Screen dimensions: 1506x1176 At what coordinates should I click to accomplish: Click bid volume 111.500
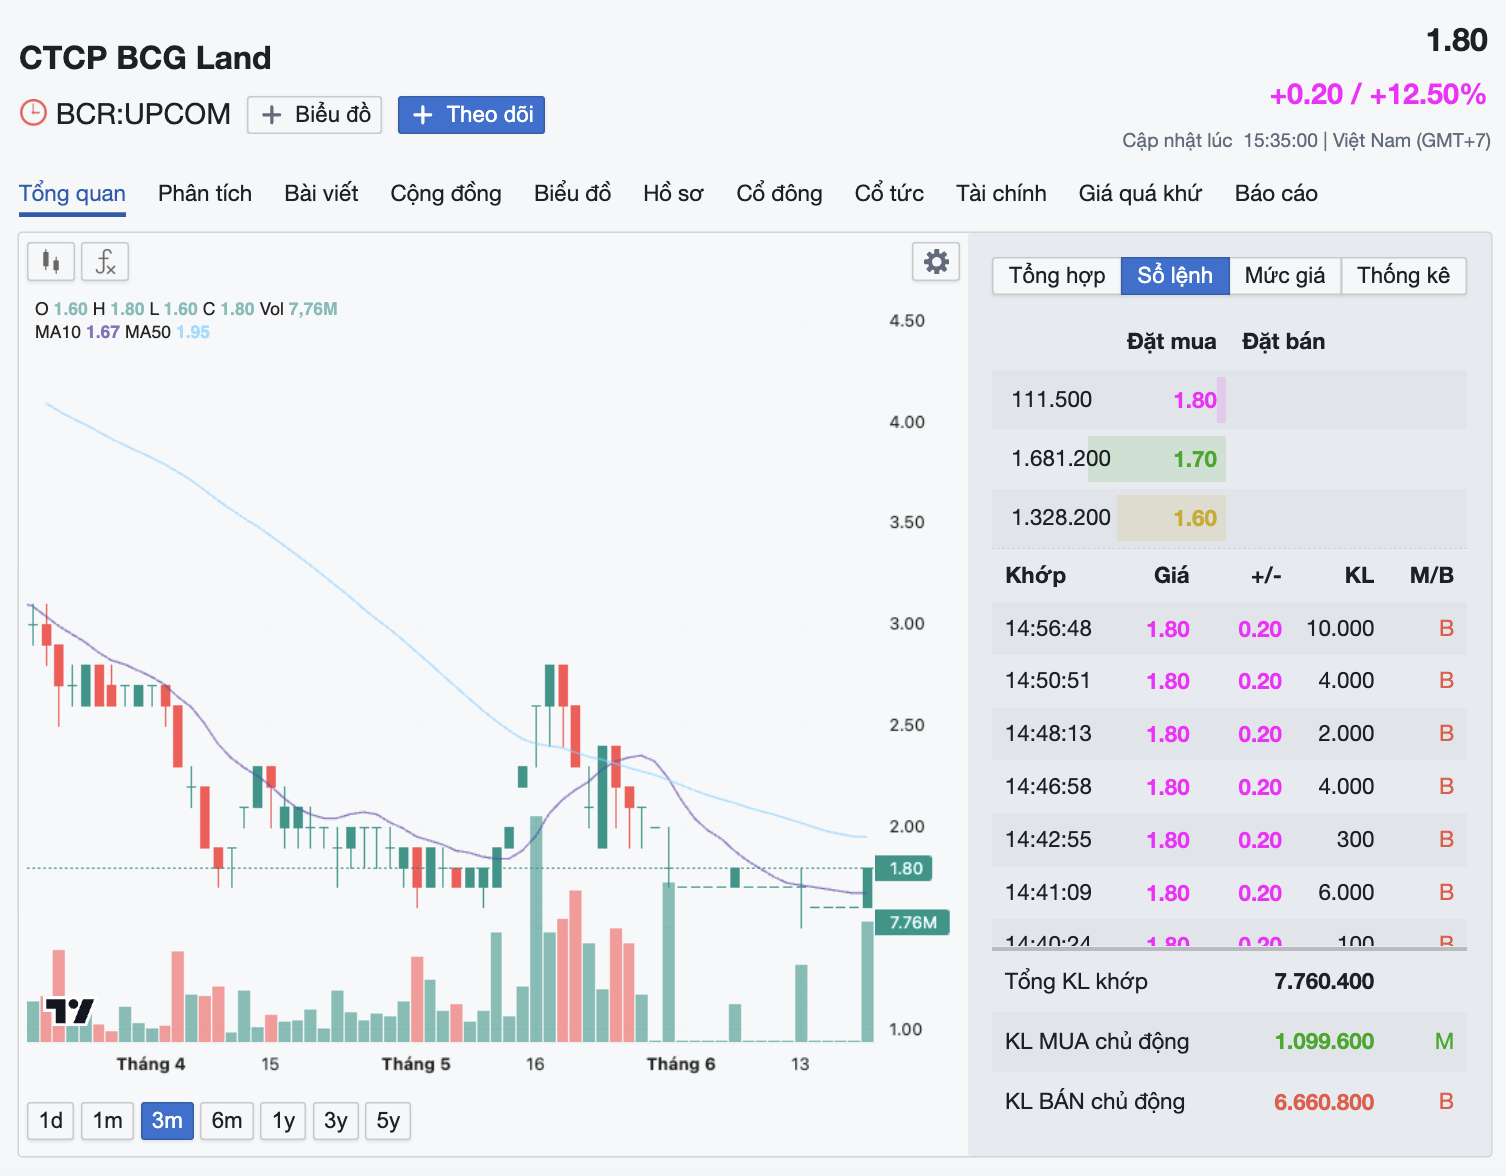(x=1052, y=400)
